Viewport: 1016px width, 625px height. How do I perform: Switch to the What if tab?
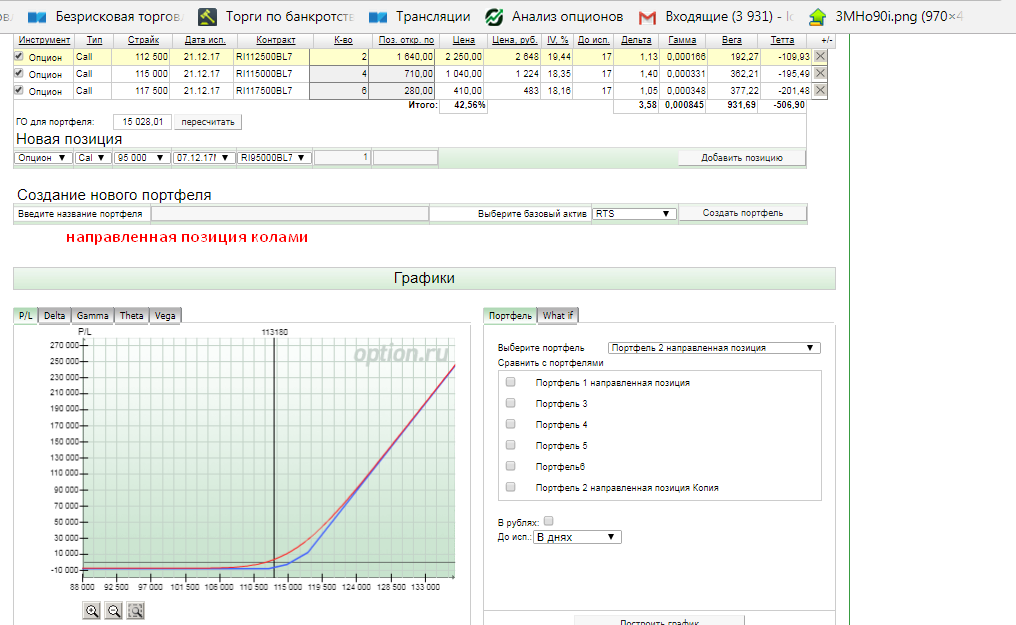click(557, 315)
